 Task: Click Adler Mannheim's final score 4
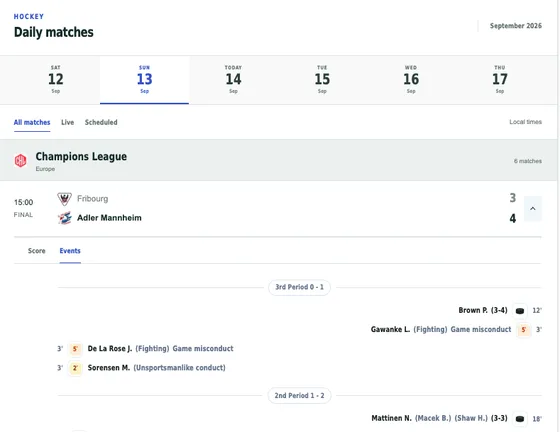512,218
